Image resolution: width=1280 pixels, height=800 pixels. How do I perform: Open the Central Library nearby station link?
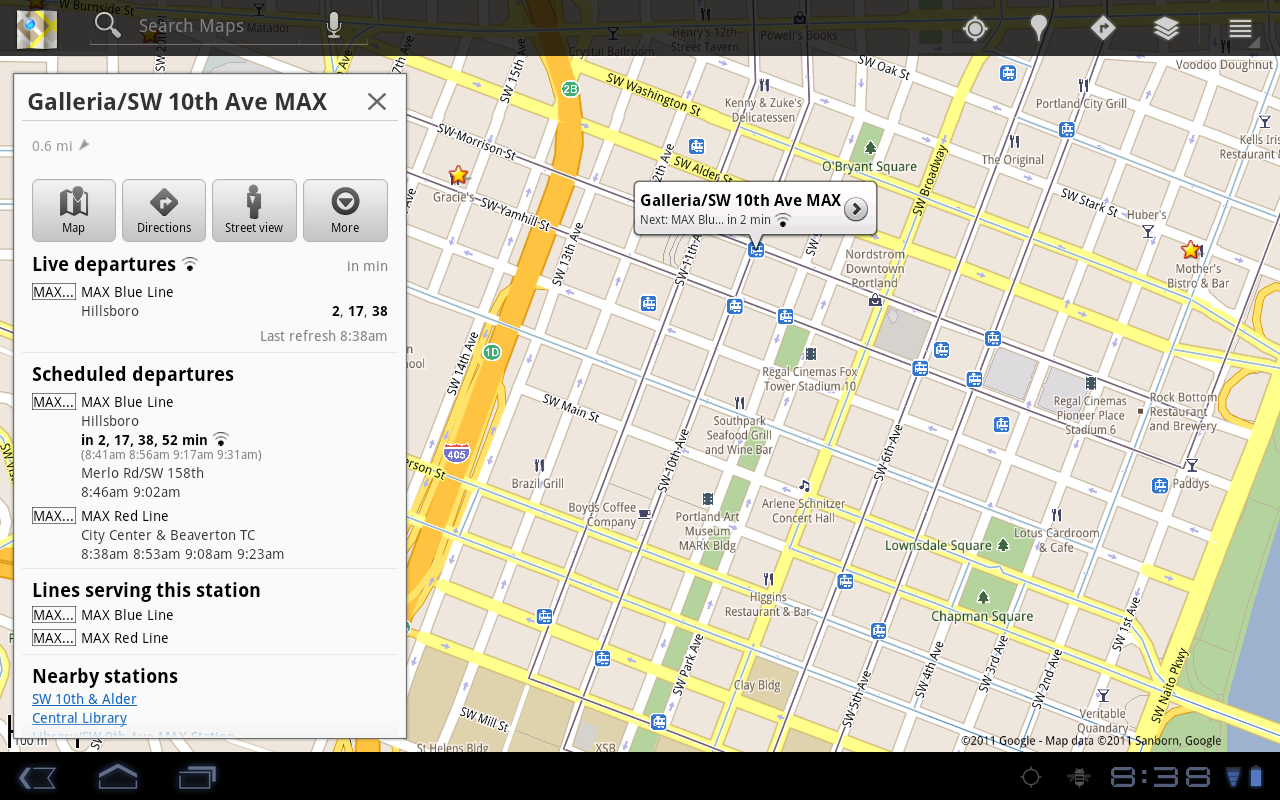(x=79, y=718)
